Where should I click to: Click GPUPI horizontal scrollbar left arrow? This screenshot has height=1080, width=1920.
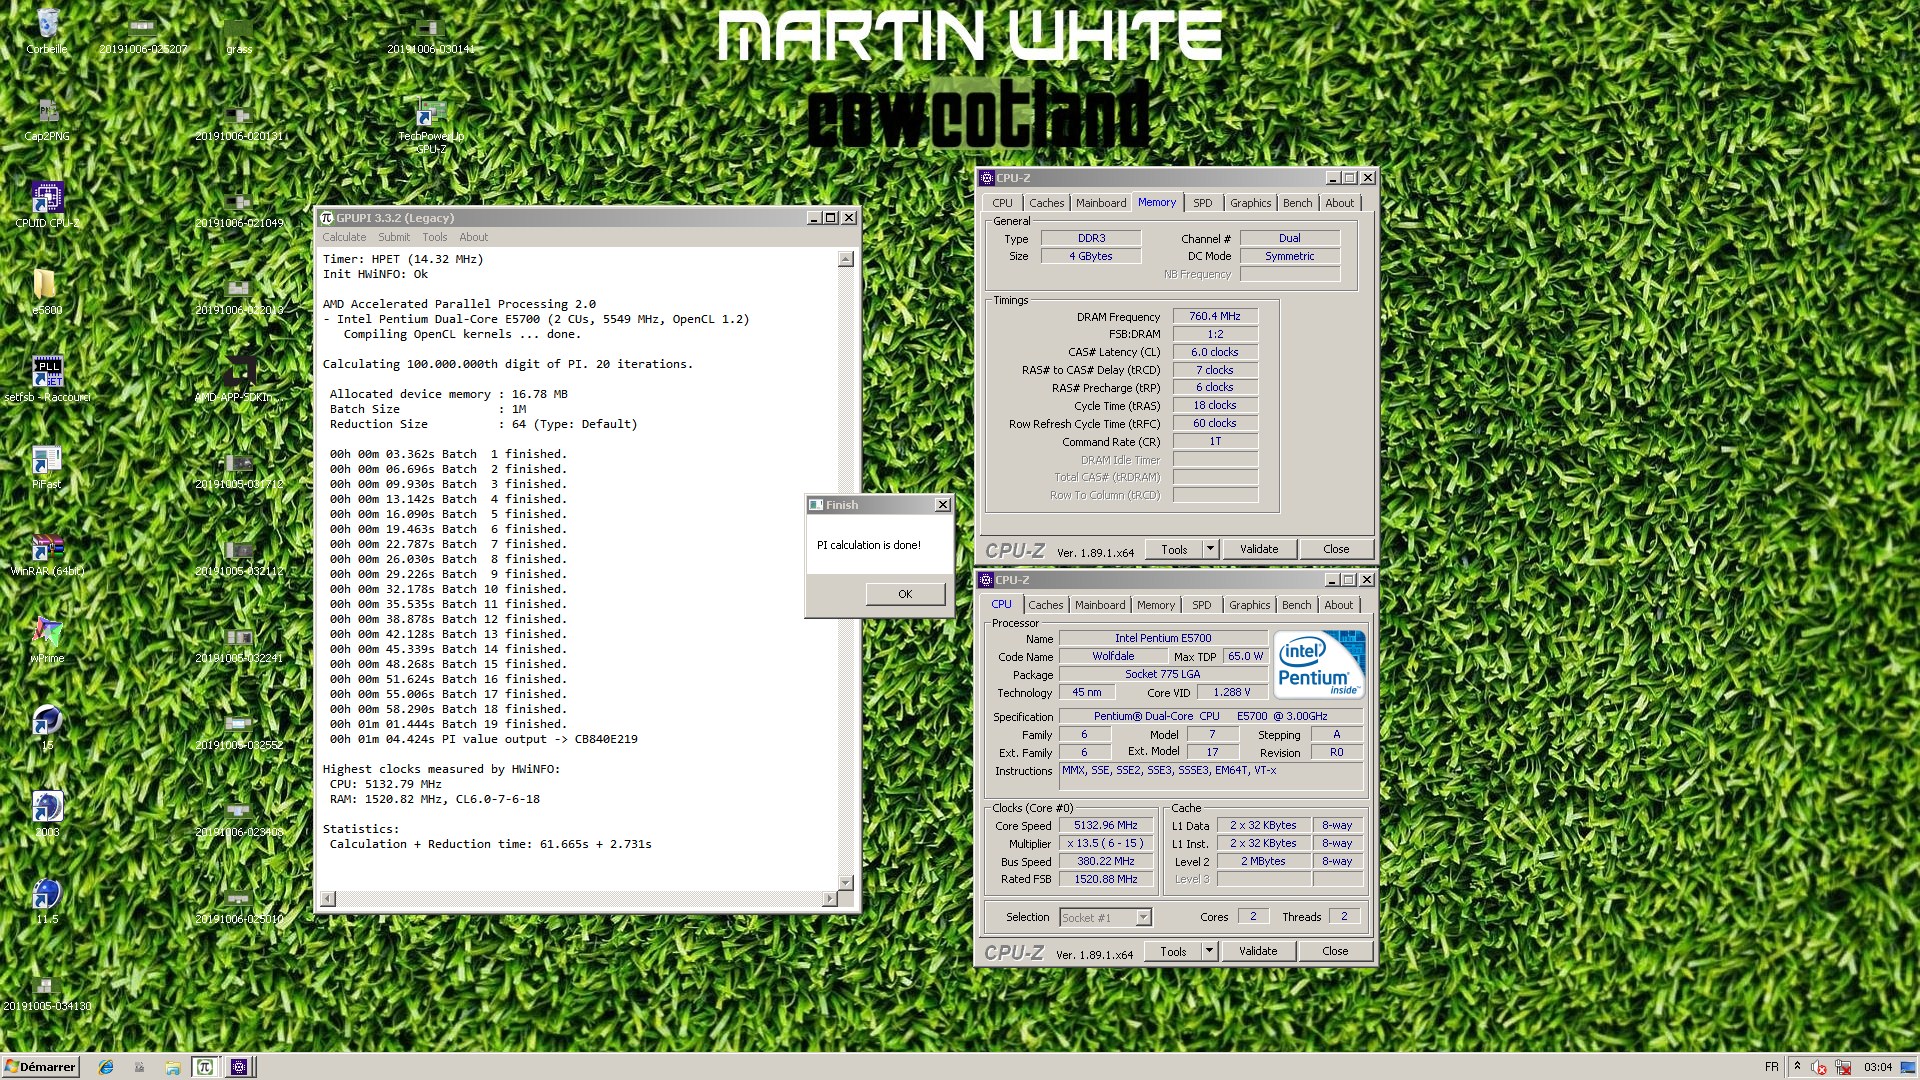coord(327,899)
